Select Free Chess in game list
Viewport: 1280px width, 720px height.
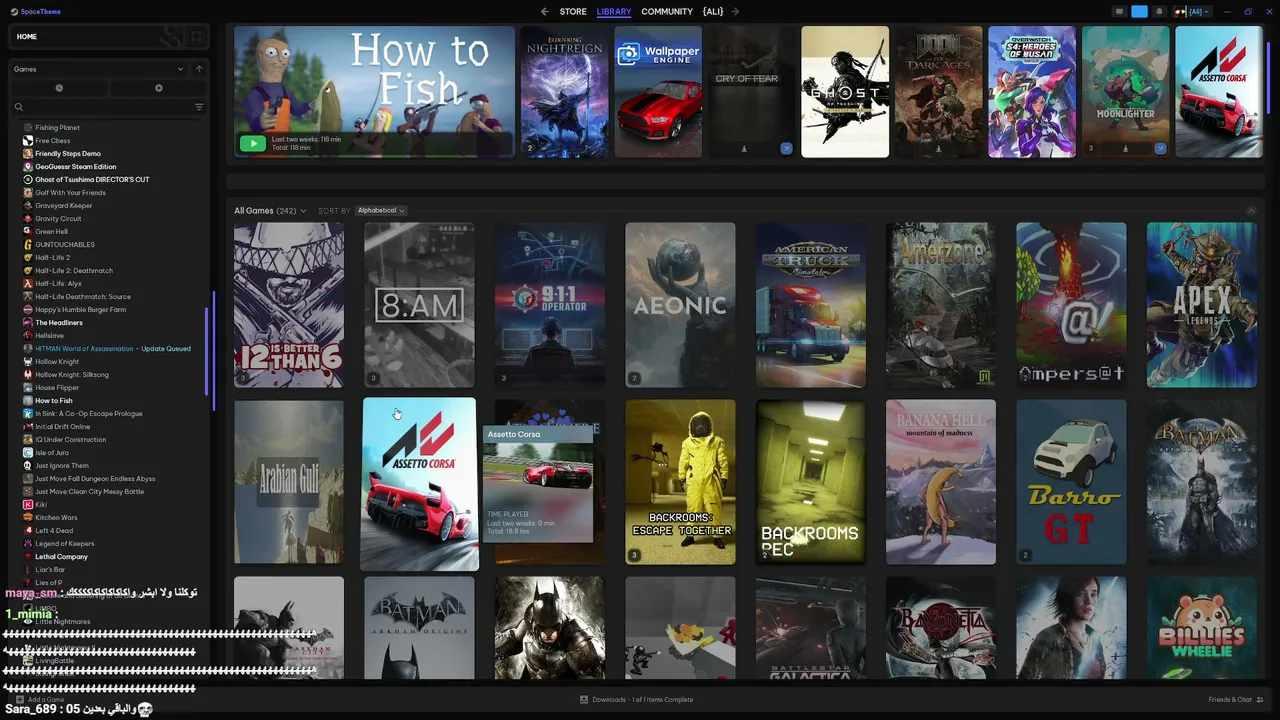click(x=53, y=141)
